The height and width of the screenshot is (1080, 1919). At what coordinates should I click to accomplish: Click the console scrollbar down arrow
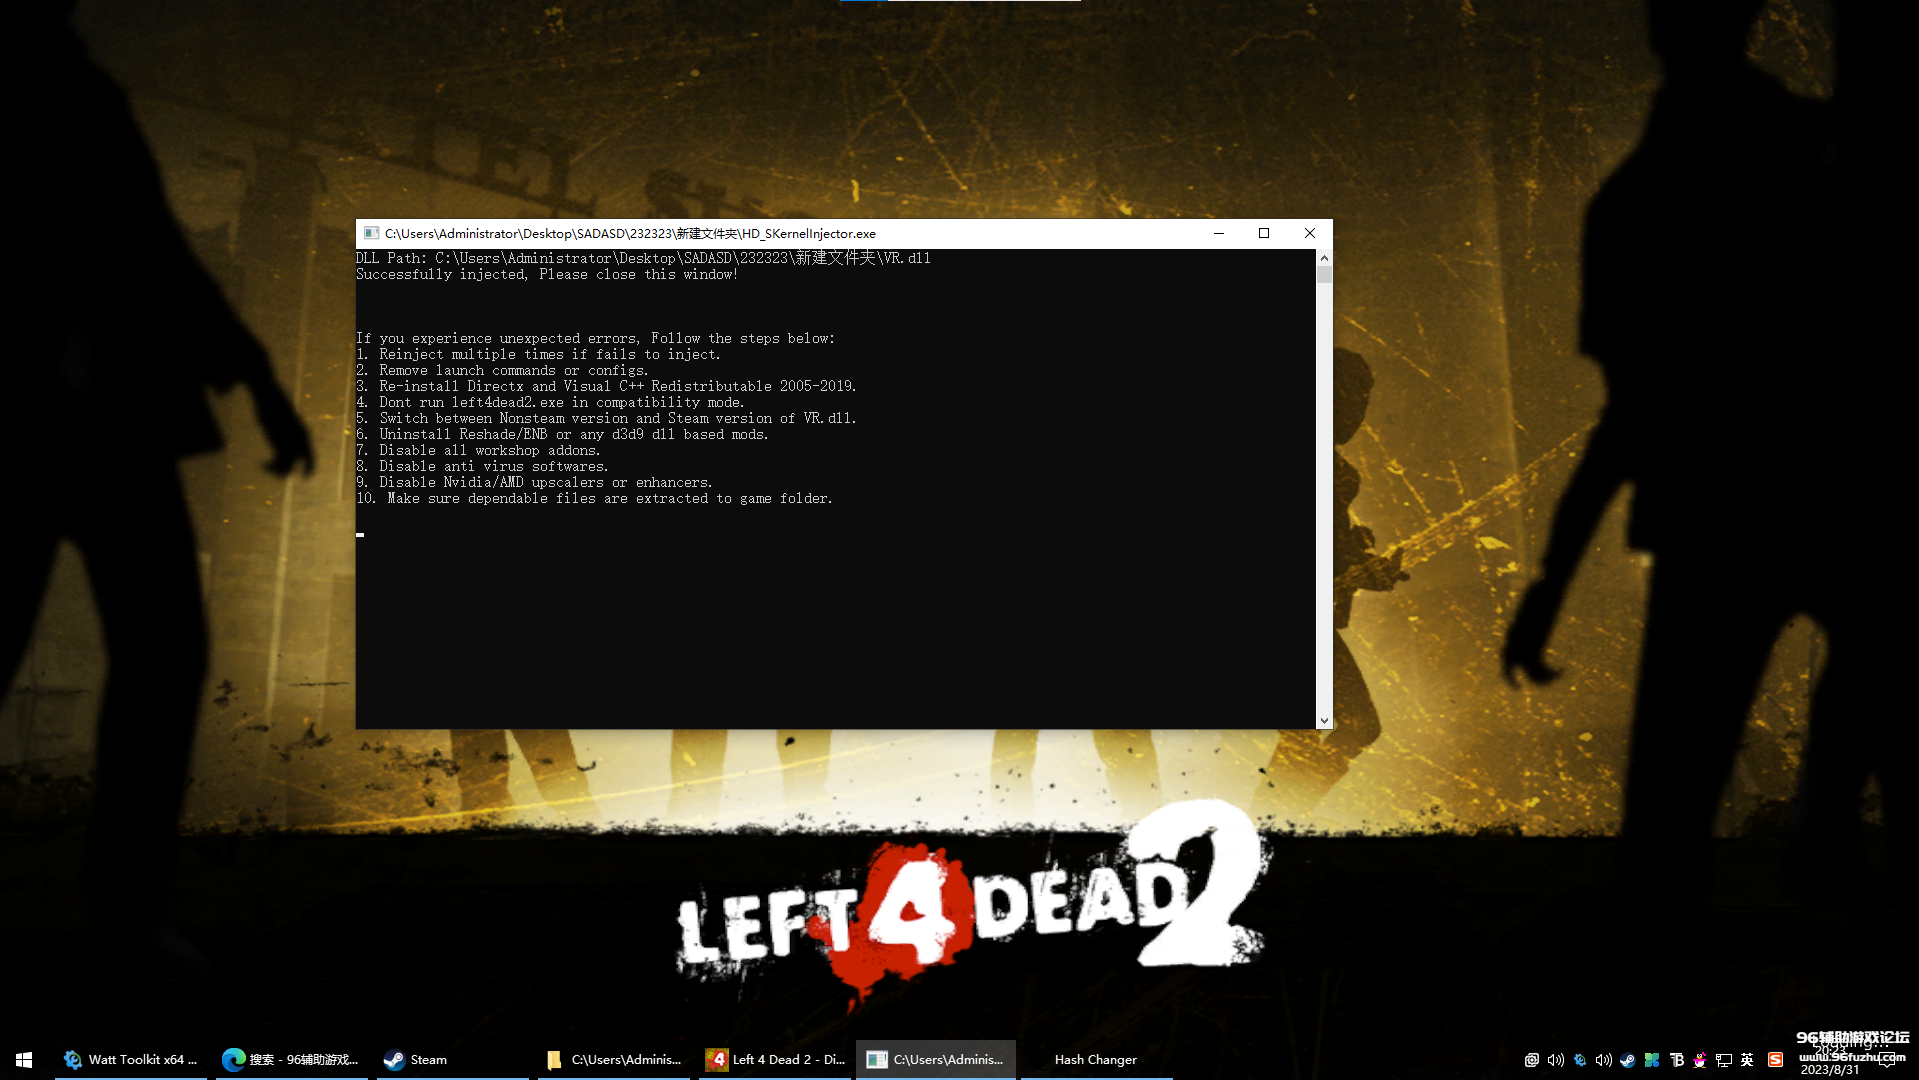pos(1324,720)
